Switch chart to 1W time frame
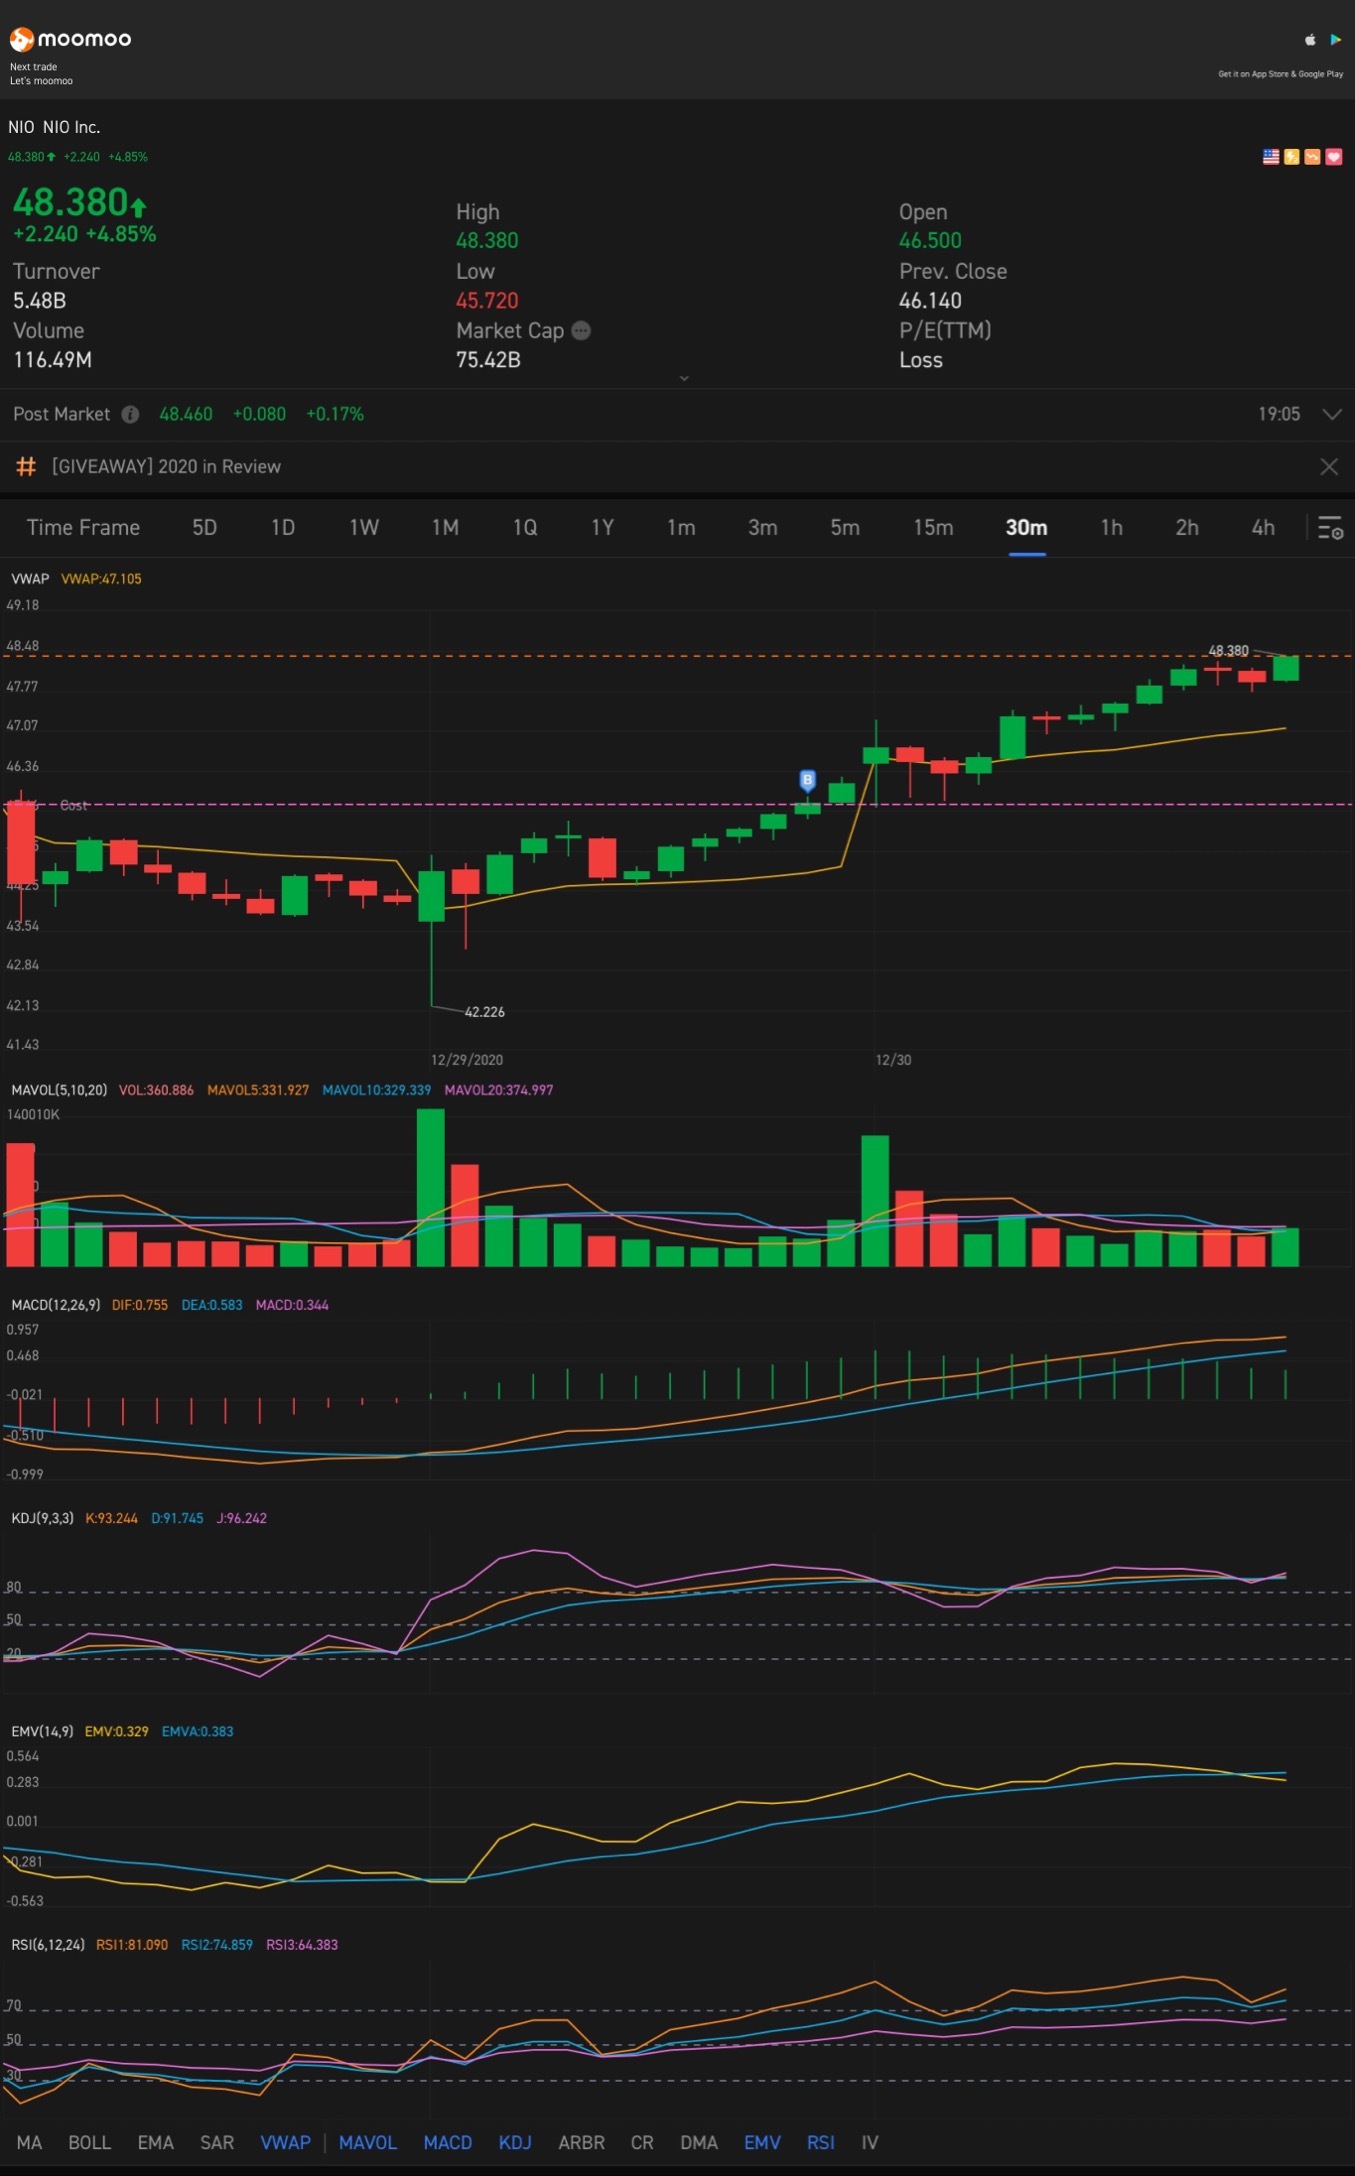This screenshot has height=2176, width=1355. point(364,528)
